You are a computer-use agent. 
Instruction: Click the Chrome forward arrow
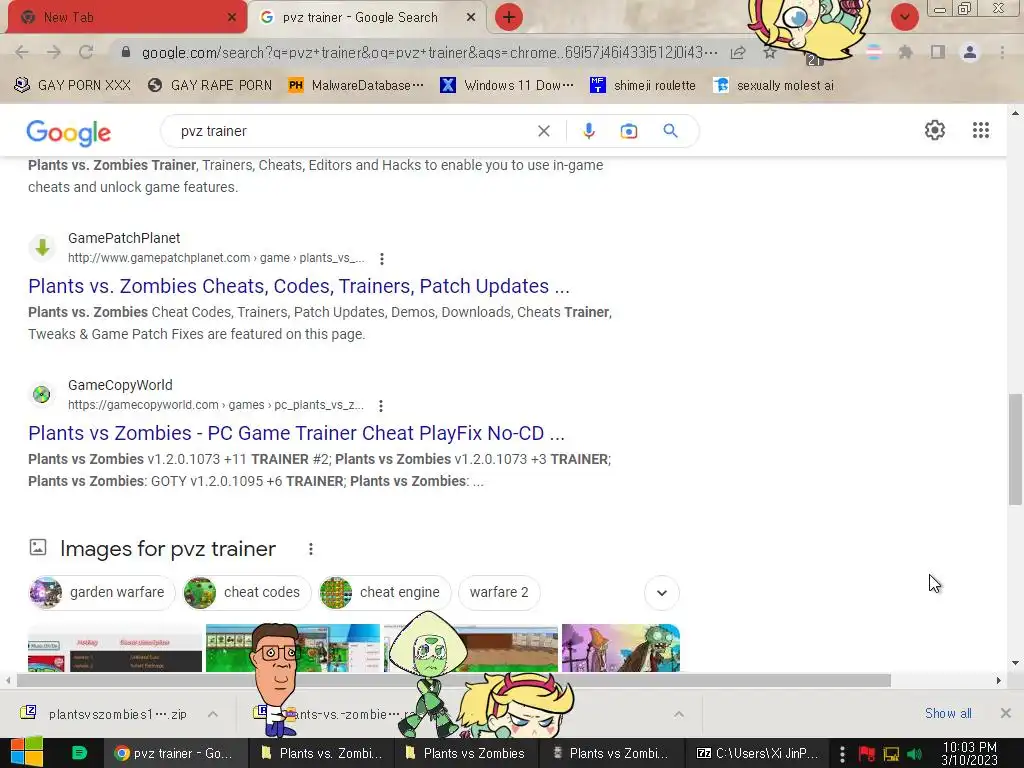[x=54, y=52]
